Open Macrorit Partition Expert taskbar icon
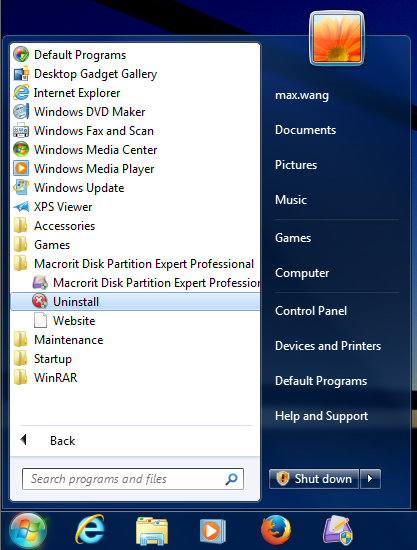This screenshot has width=417, height=550. click(x=337, y=530)
